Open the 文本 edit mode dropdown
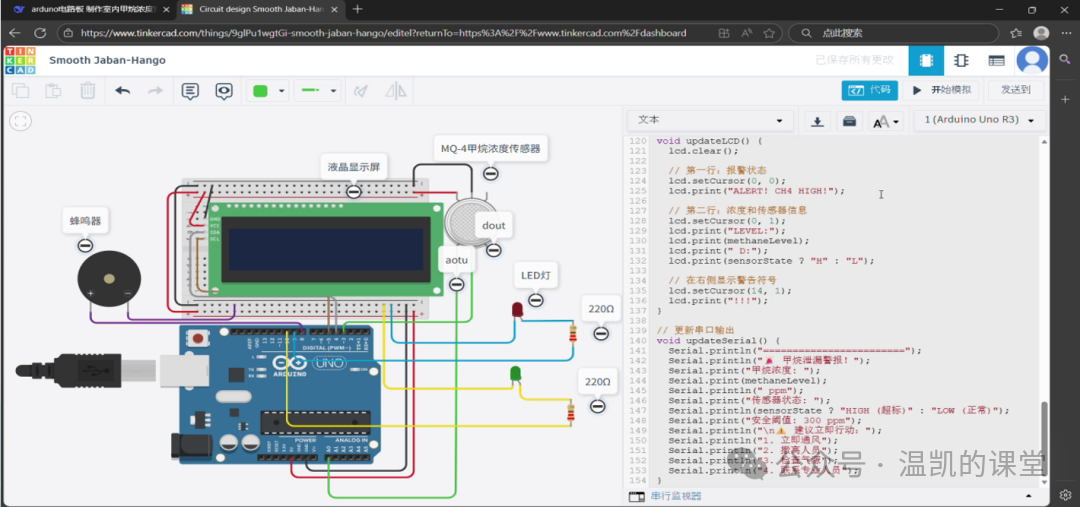This screenshot has width=1080, height=507. click(709, 121)
